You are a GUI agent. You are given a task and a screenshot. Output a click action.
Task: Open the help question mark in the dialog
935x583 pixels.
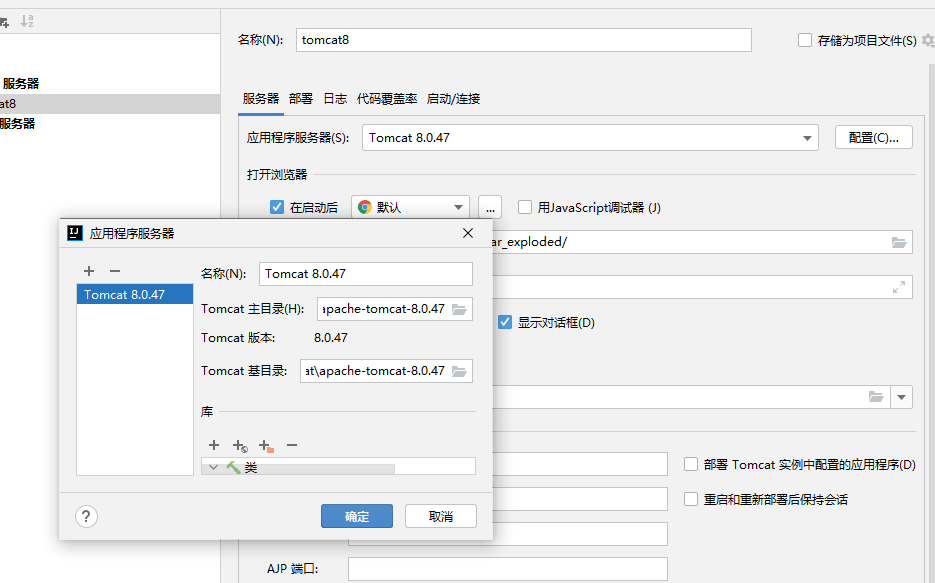click(86, 516)
